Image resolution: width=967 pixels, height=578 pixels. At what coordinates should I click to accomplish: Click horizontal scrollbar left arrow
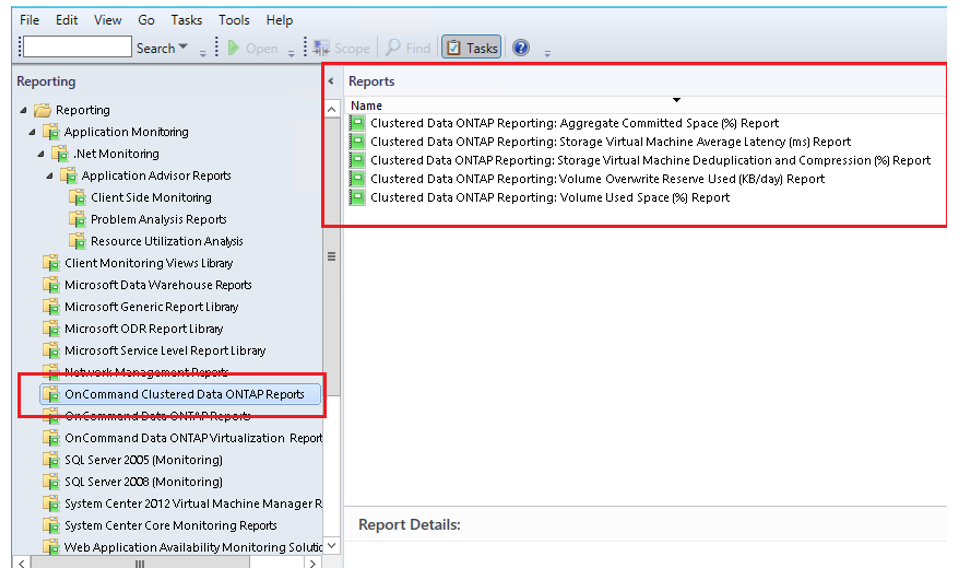22,563
